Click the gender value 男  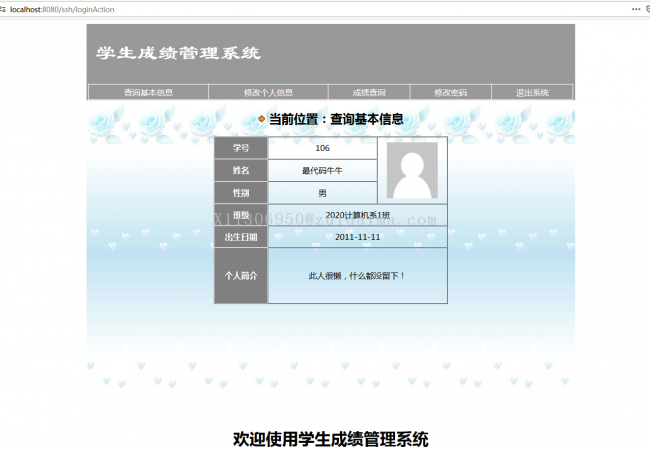[322, 193]
